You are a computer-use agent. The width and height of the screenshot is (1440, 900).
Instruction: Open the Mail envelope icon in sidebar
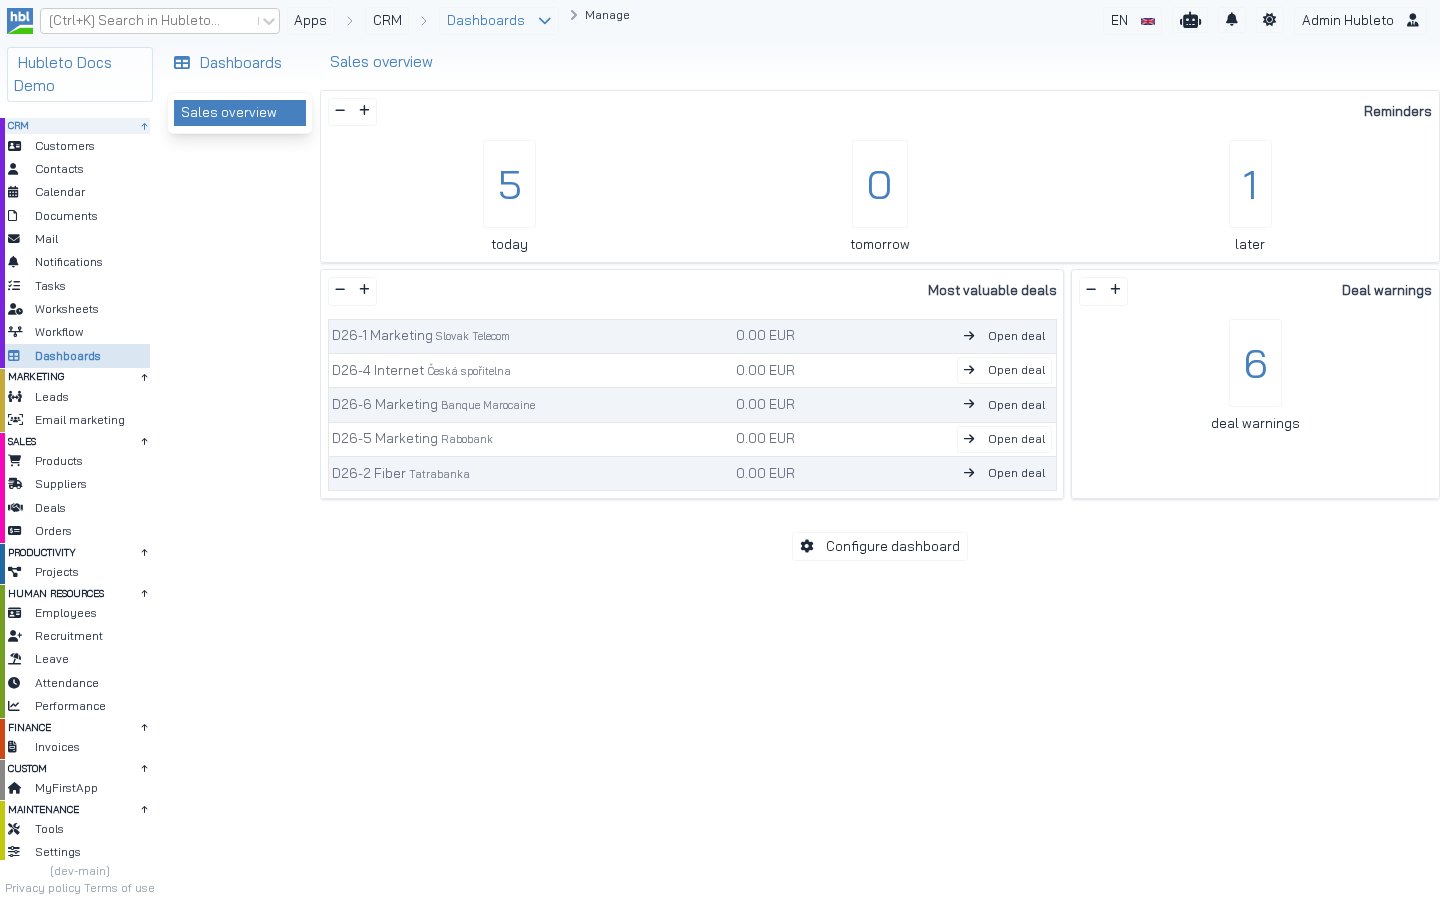tap(14, 239)
